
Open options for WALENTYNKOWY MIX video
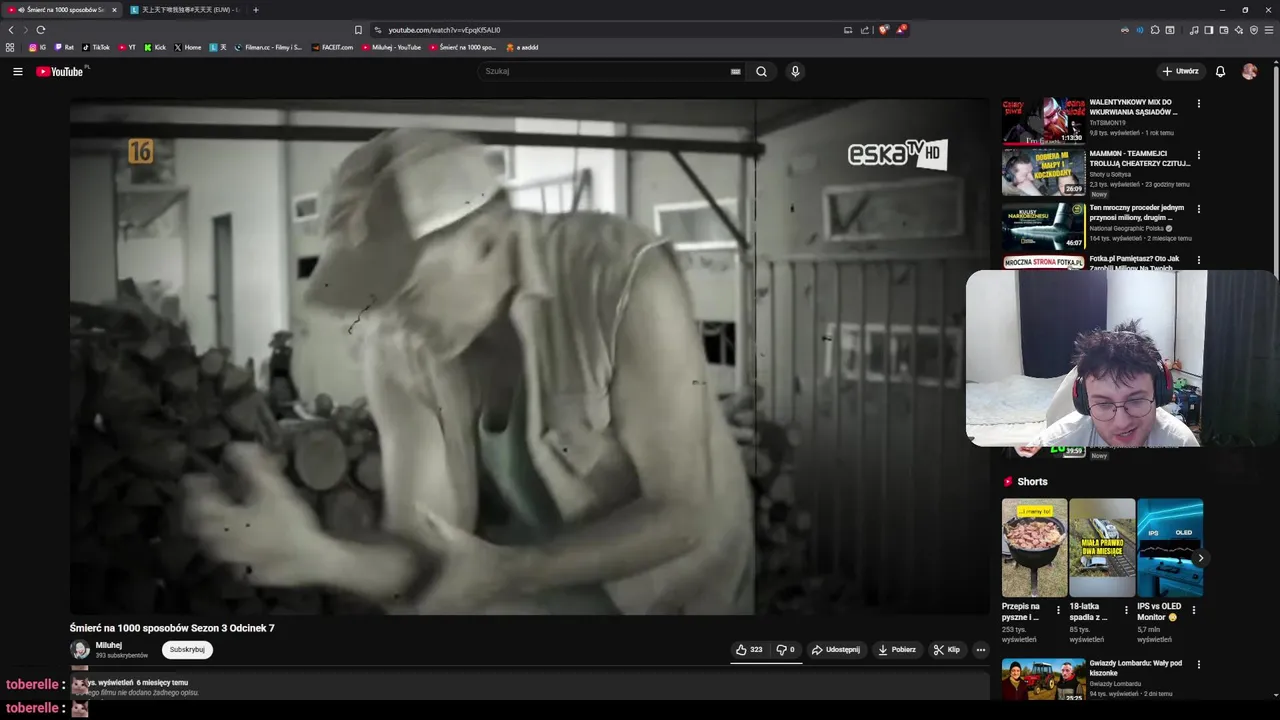pos(1198,103)
